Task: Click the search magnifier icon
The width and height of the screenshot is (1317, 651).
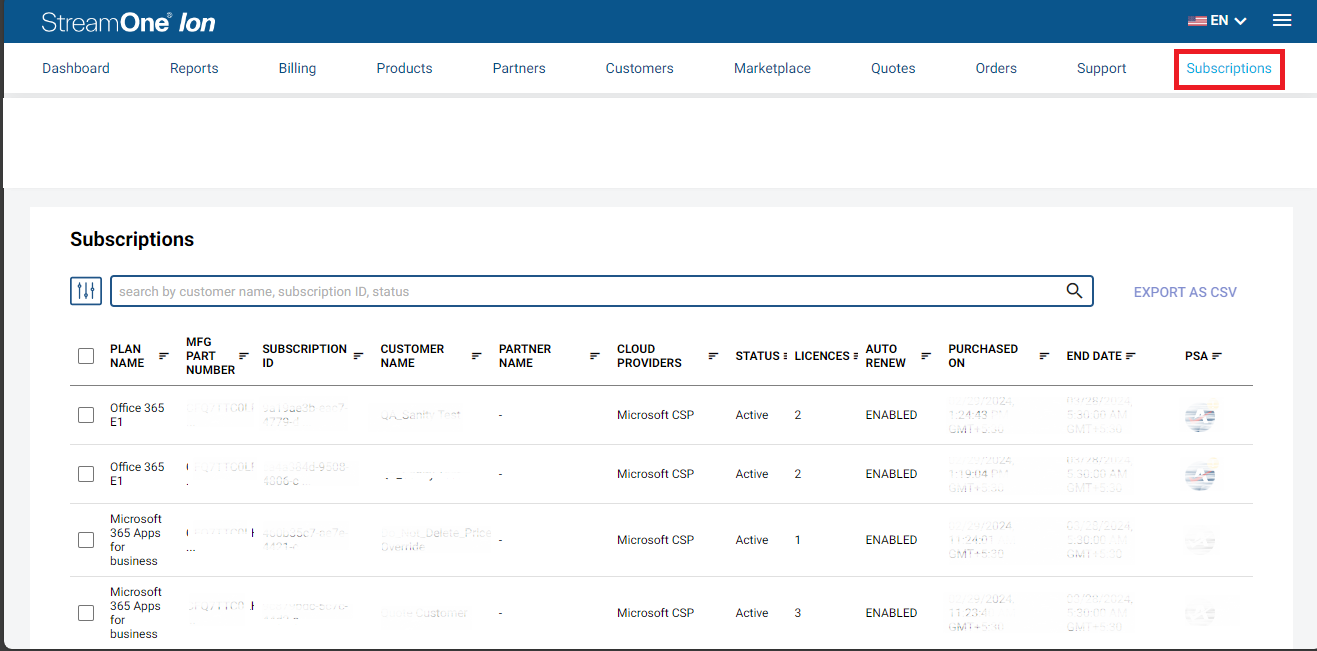Action: (1074, 291)
